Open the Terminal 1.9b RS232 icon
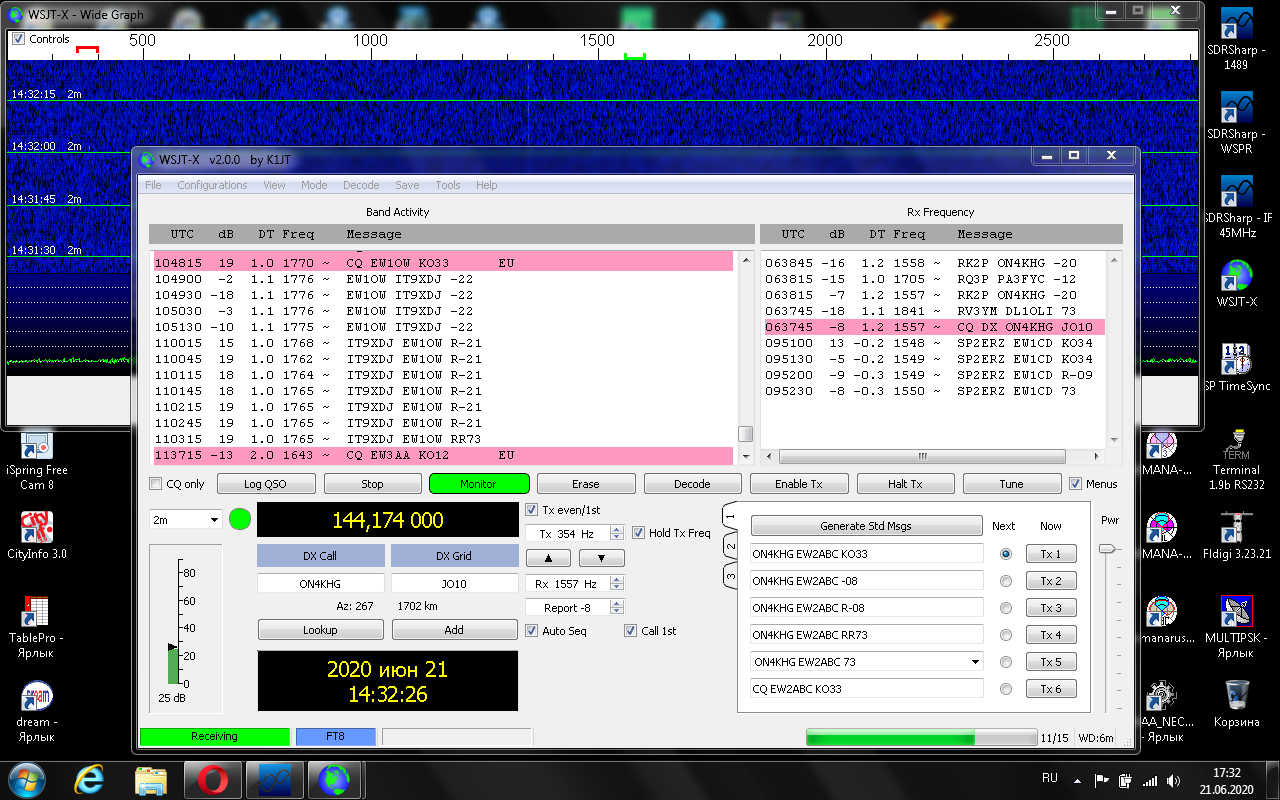 tap(1237, 443)
